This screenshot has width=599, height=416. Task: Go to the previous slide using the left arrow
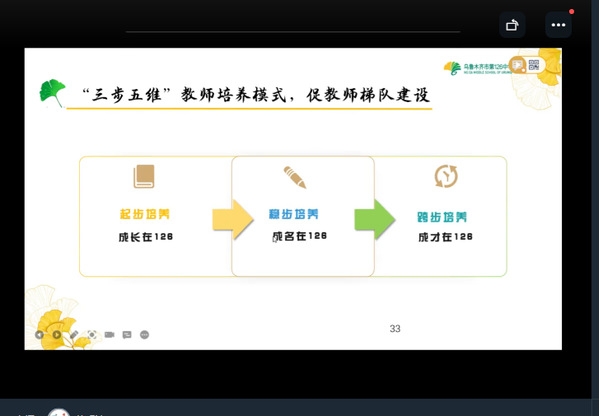(x=39, y=335)
